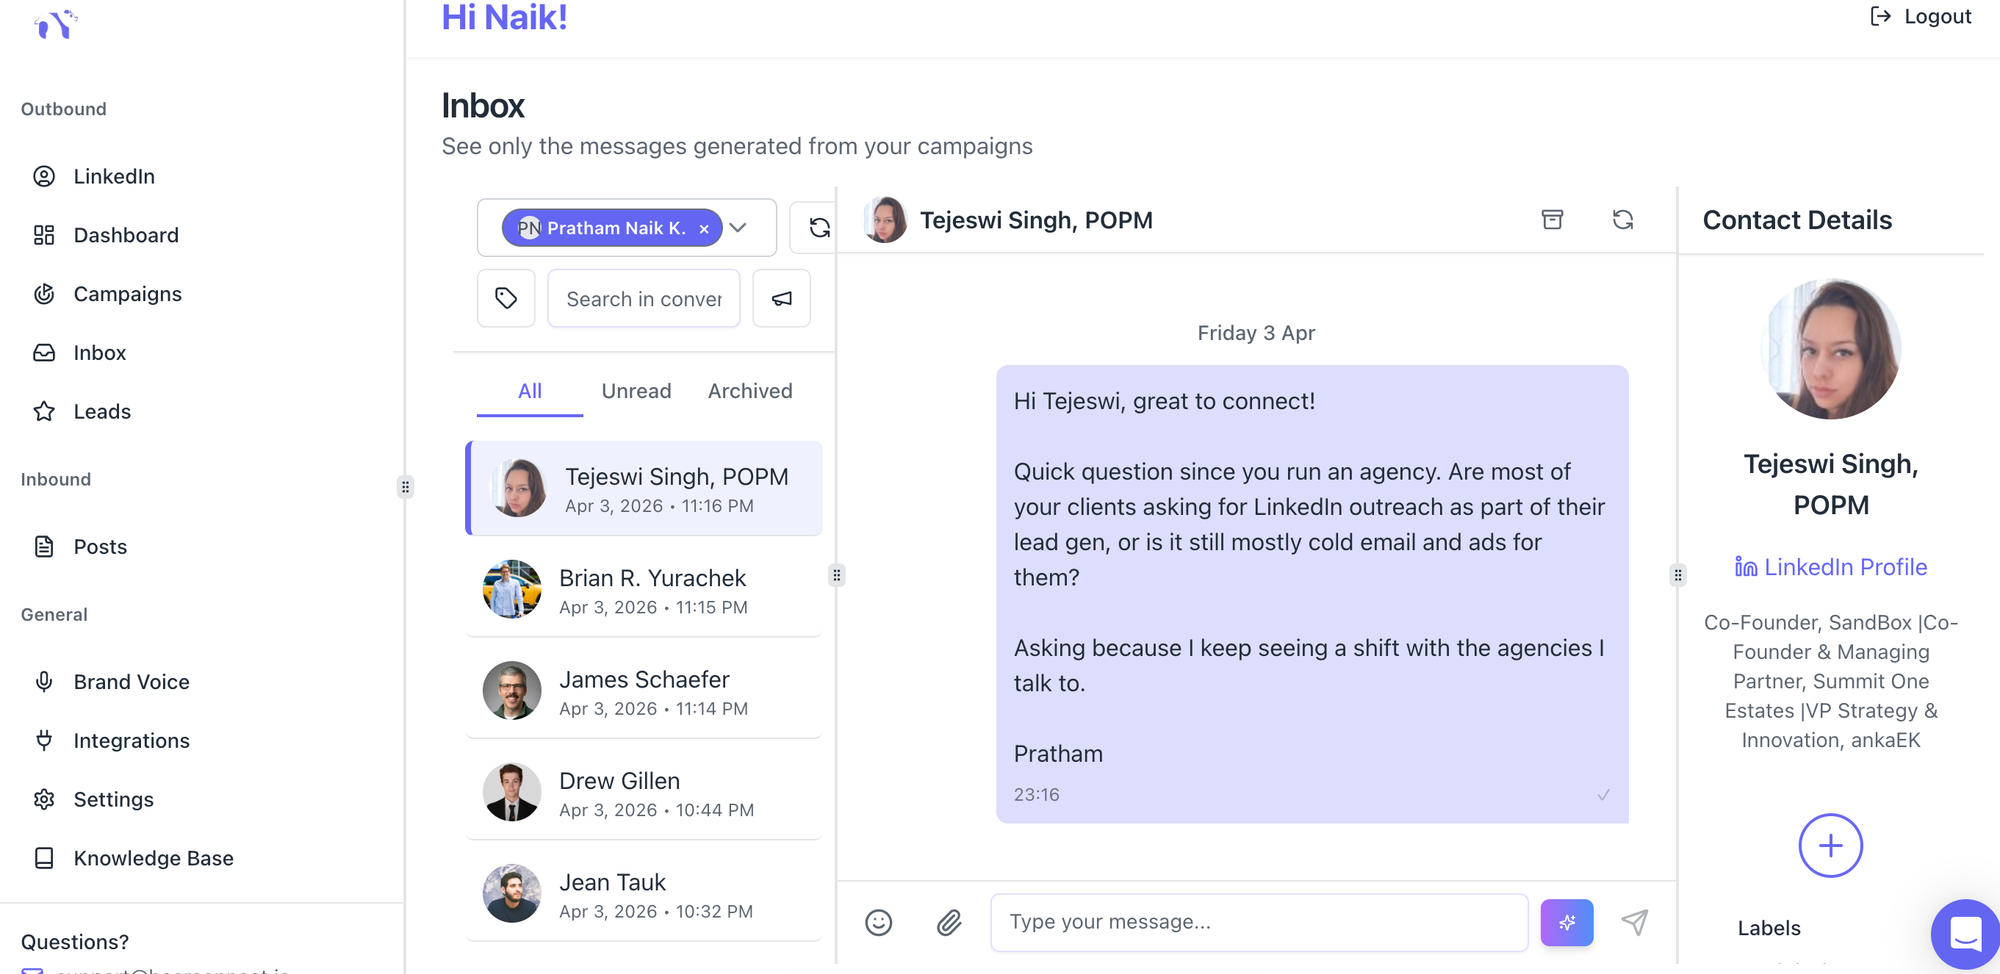Click the tag label filter icon

[x=506, y=298]
